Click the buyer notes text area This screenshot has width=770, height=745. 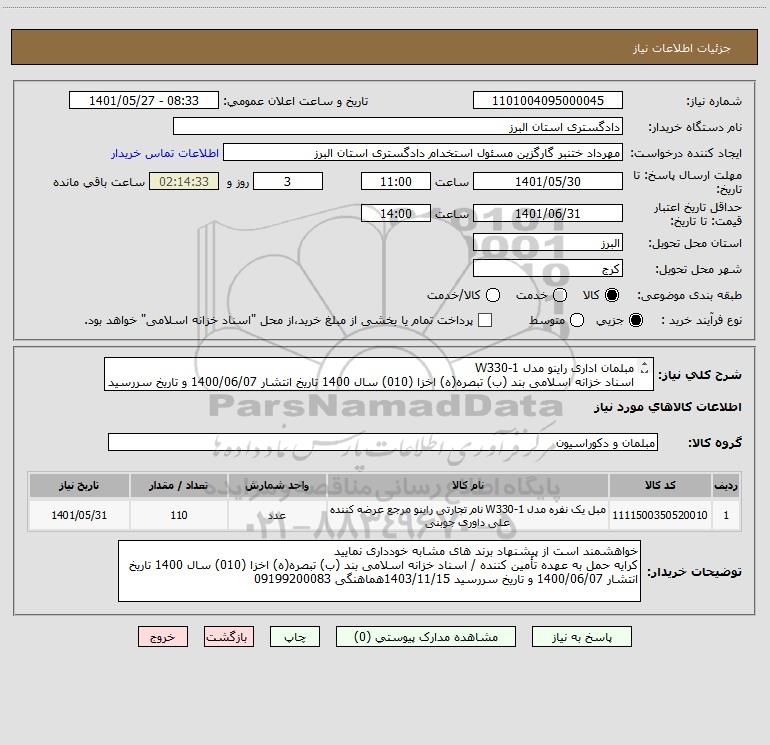coord(379,571)
